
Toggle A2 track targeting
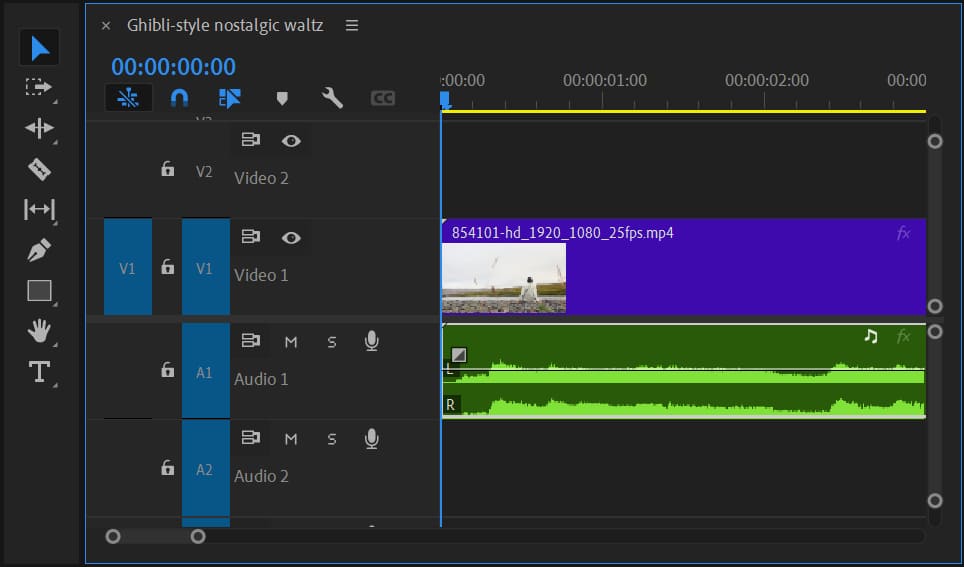coord(205,469)
